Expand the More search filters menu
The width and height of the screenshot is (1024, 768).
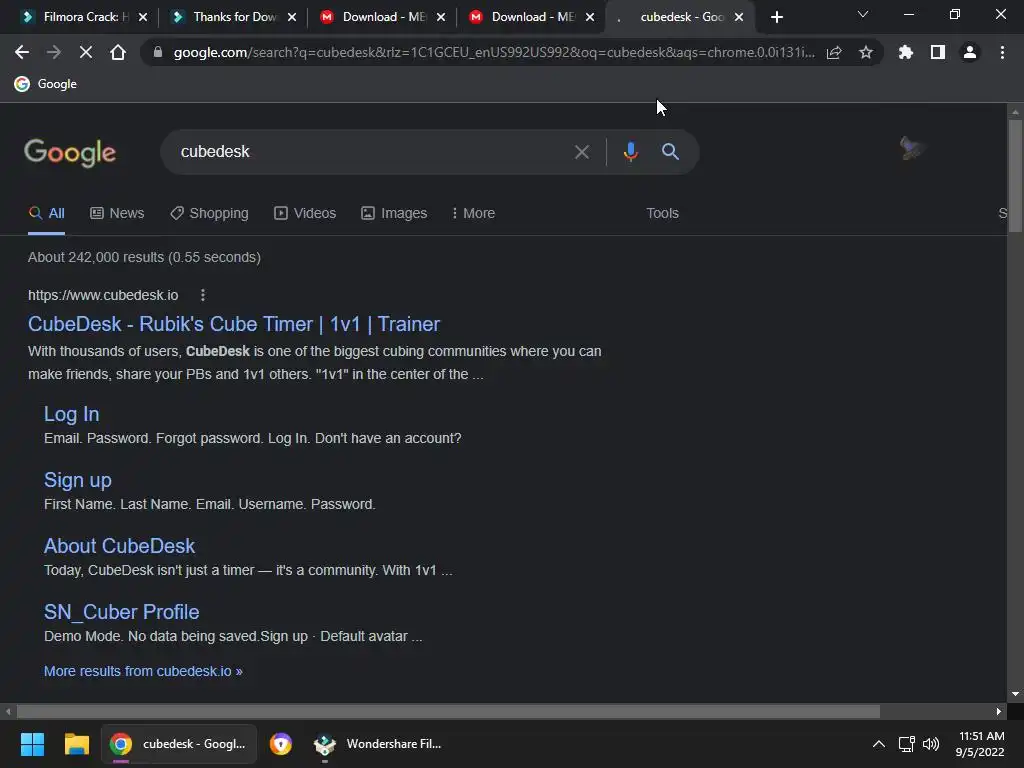pyautogui.click(x=473, y=214)
